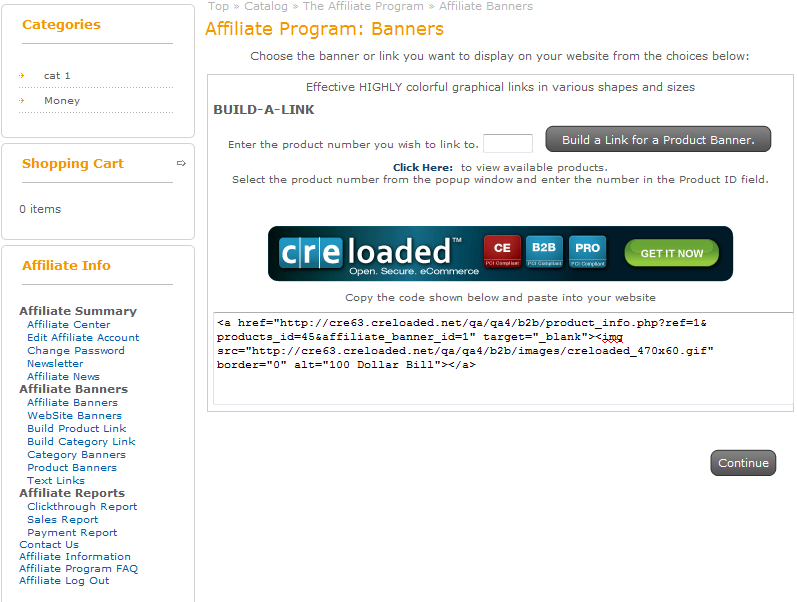Open Build Product Link
This screenshot has width=797, height=602.
pyautogui.click(x=77, y=428)
